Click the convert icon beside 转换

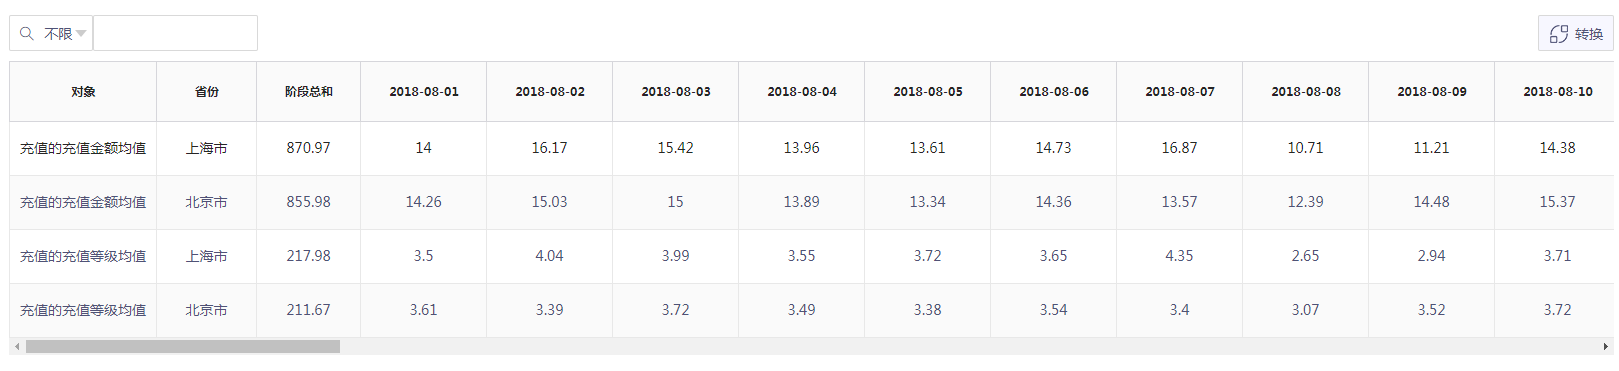[x=1558, y=34]
